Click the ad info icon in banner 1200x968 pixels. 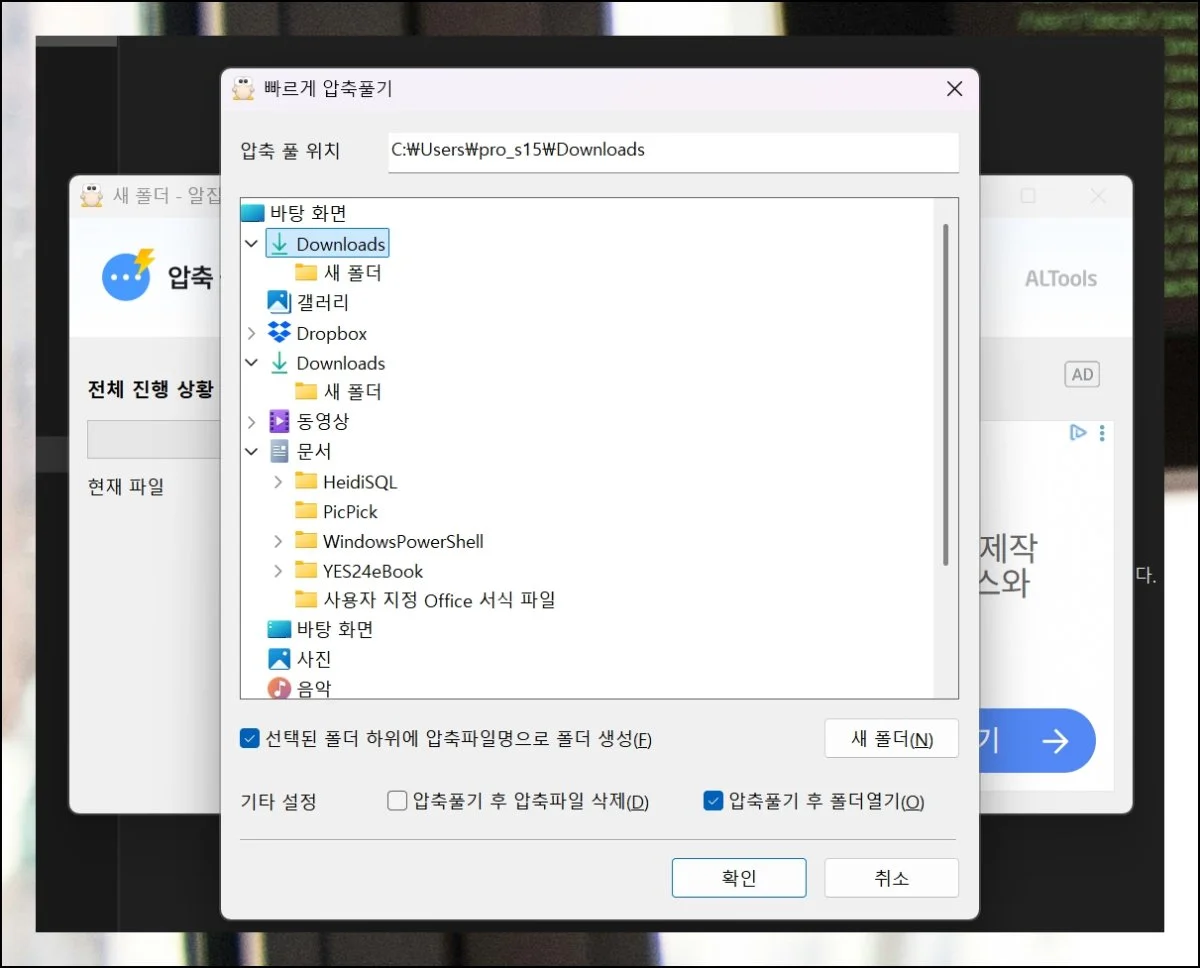[x=1078, y=433]
